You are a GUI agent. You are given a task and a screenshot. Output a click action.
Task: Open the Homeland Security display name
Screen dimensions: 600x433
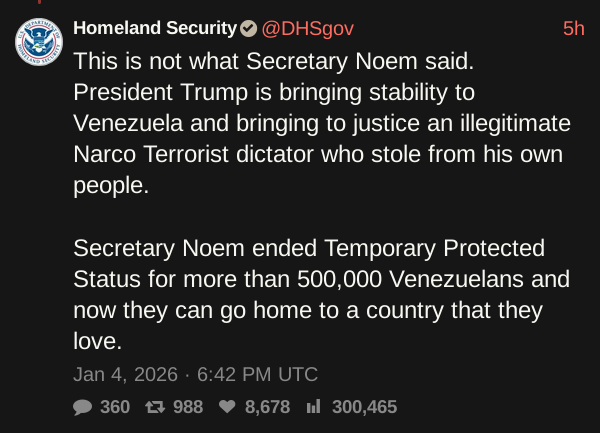154,28
